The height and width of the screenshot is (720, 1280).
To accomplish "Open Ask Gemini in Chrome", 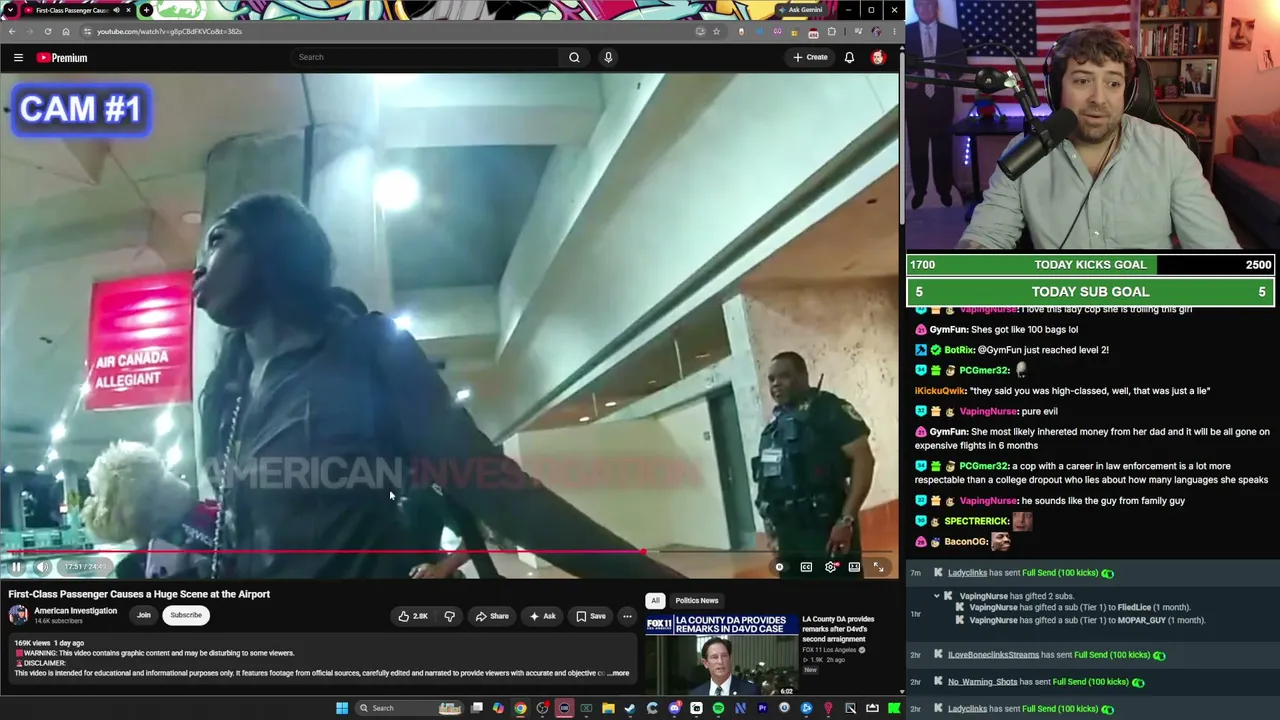I will (801, 10).
